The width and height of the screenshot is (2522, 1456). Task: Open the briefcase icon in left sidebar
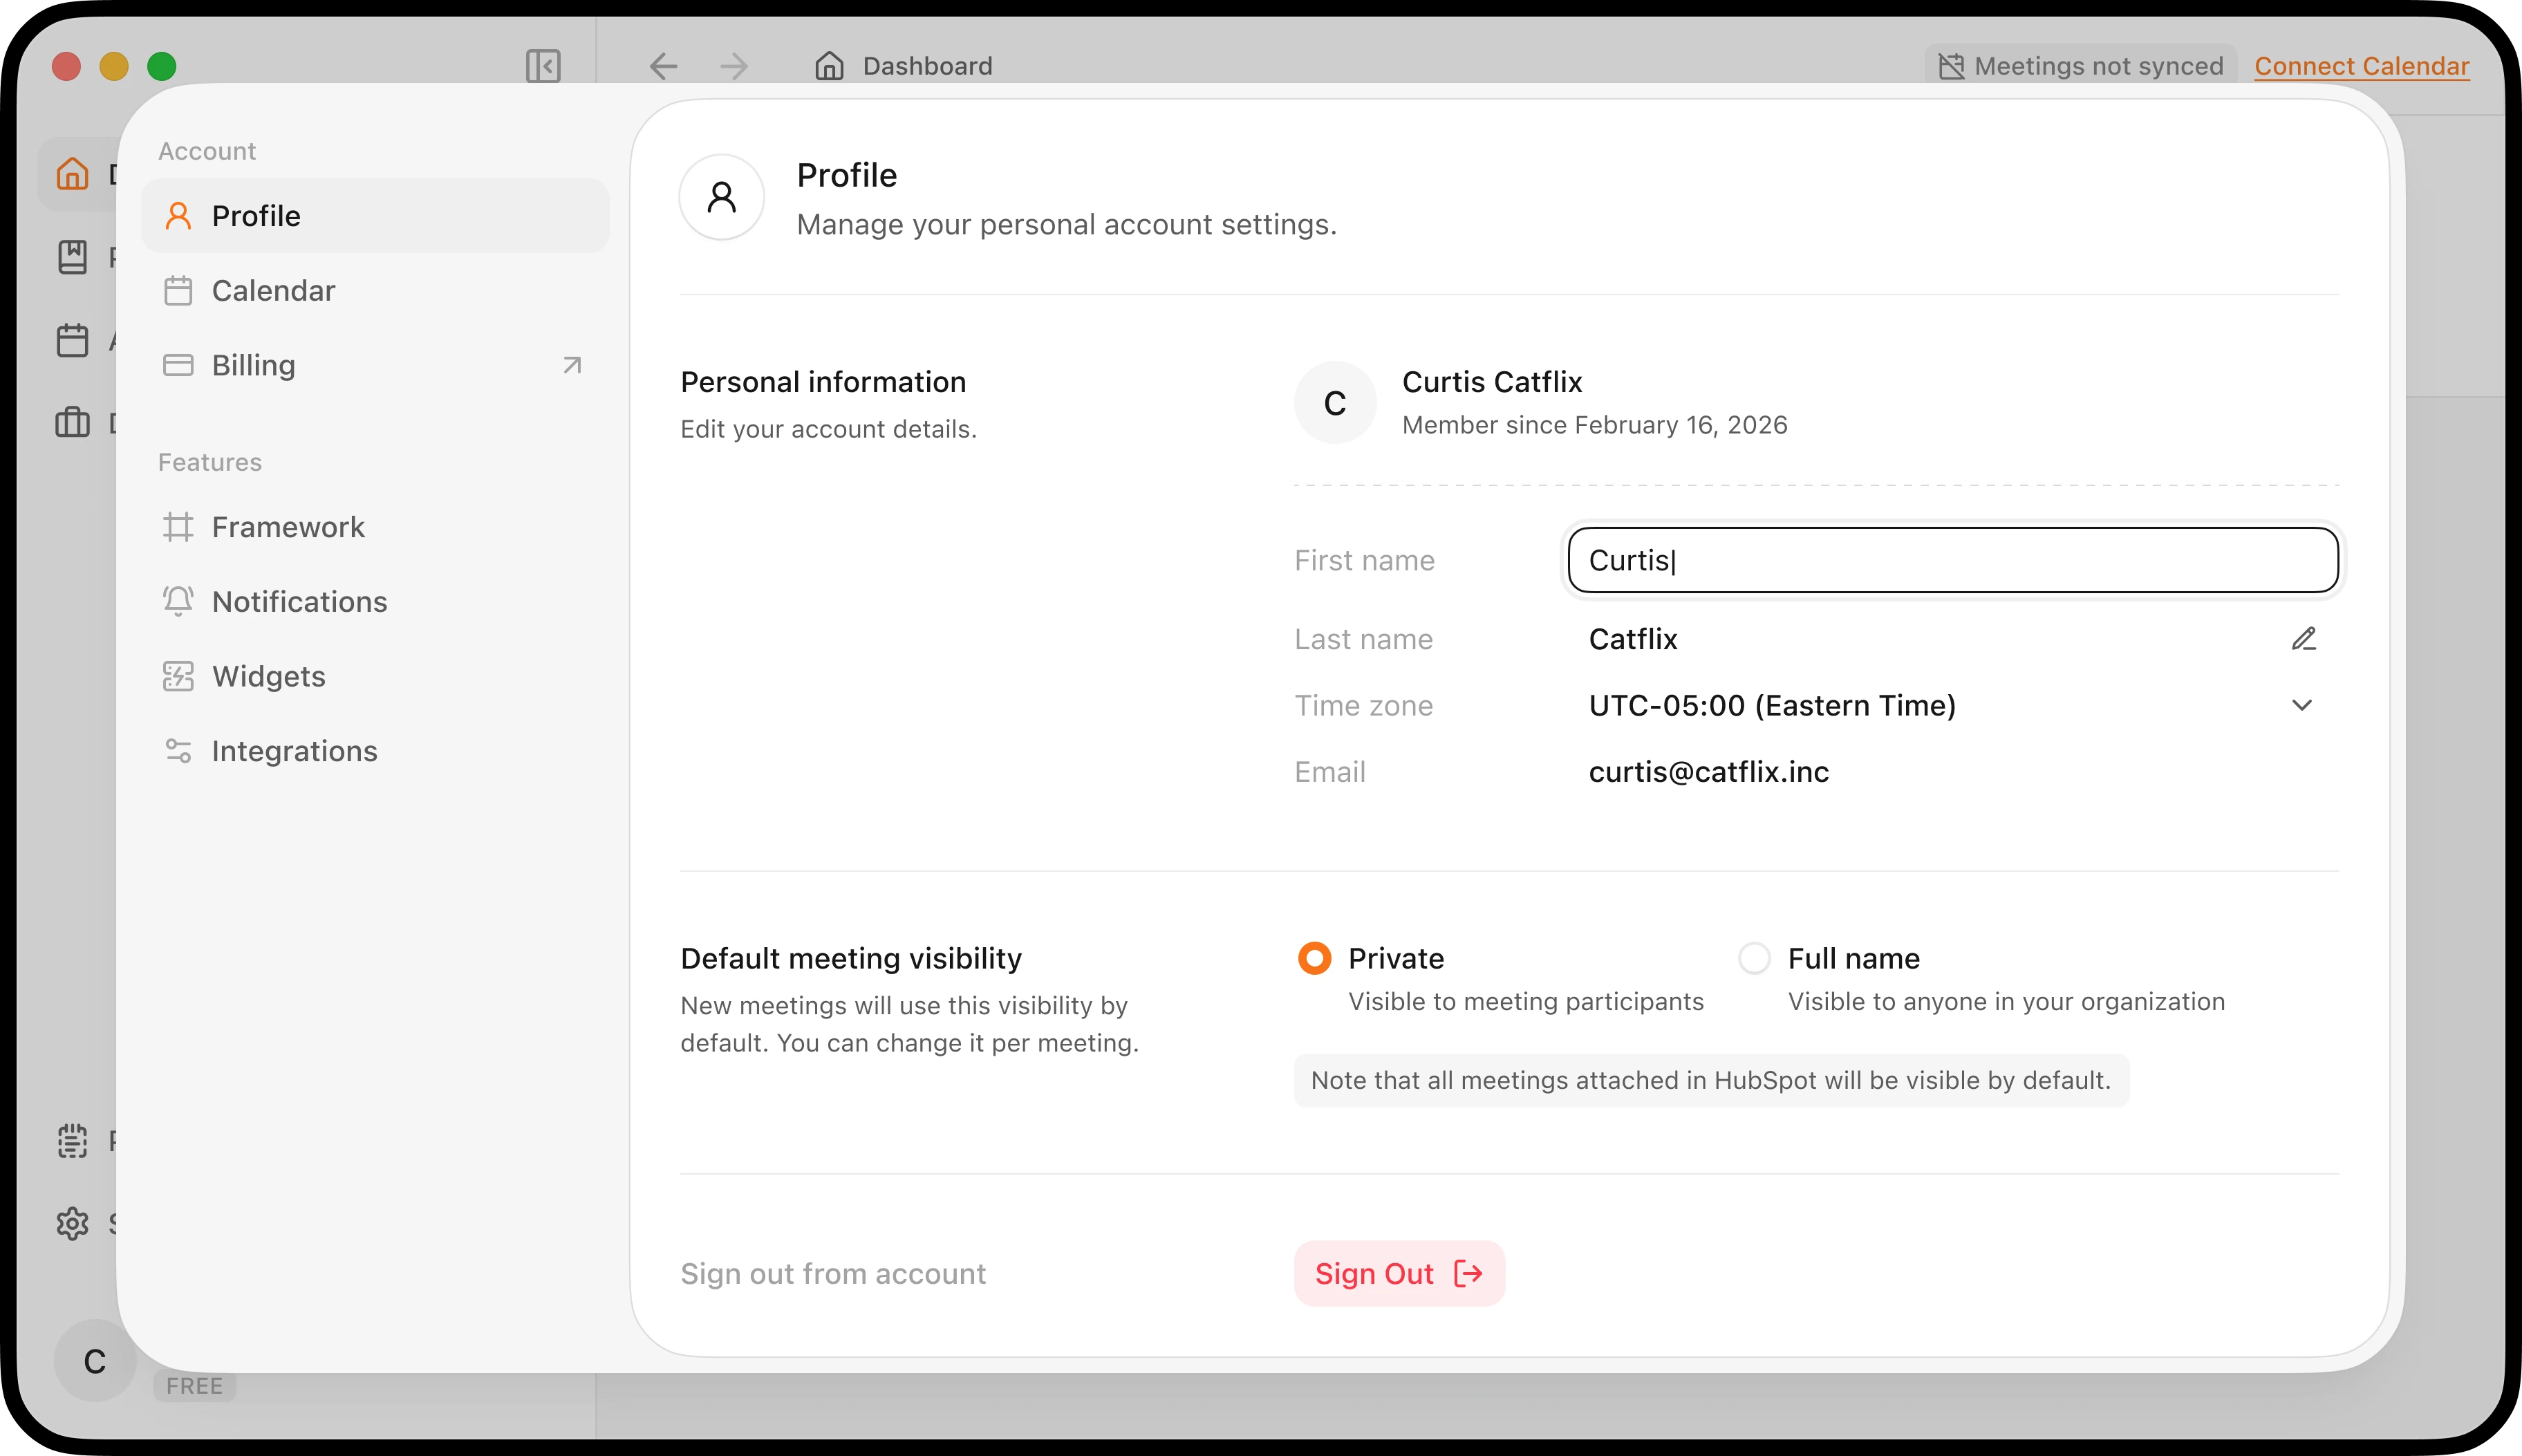[x=72, y=422]
